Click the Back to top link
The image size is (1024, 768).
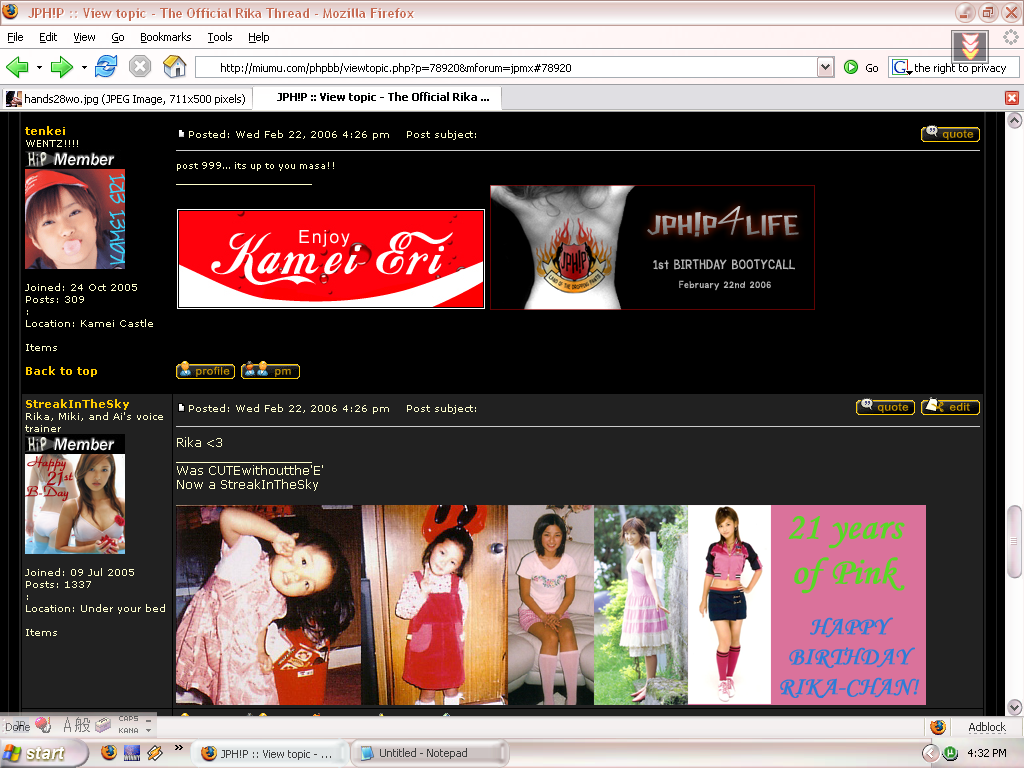coord(61,371)
